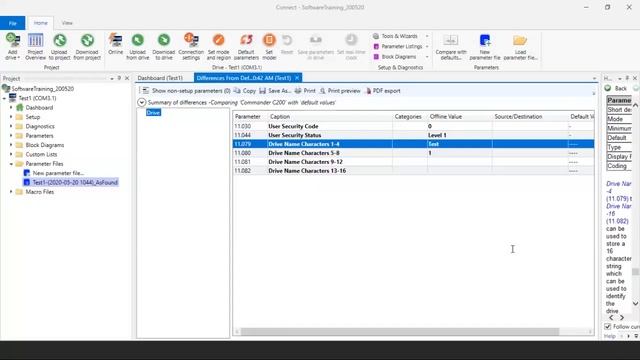
Task: Expand the Setup folder
Action: (x=11, y=117)
